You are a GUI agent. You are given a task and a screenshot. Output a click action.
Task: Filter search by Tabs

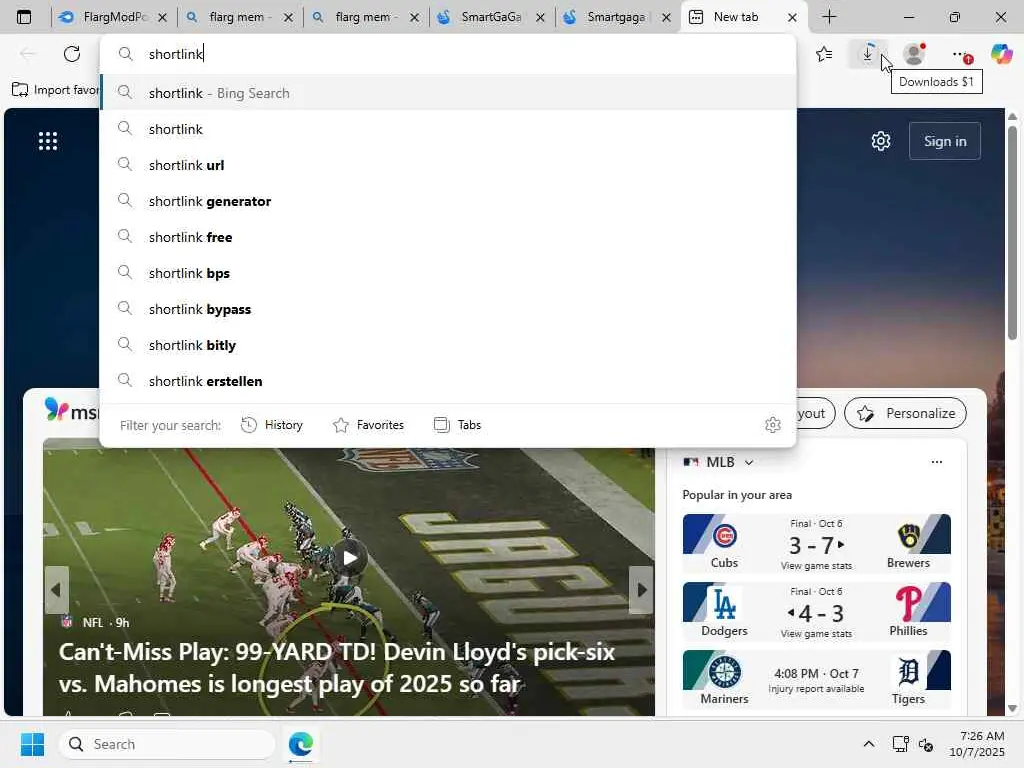(x=457, y=425)
